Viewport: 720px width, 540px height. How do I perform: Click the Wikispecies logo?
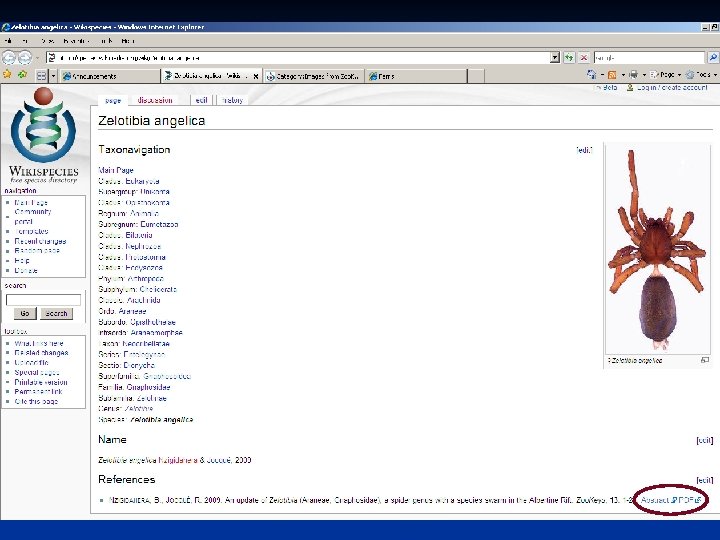click(x=44, y=135)
